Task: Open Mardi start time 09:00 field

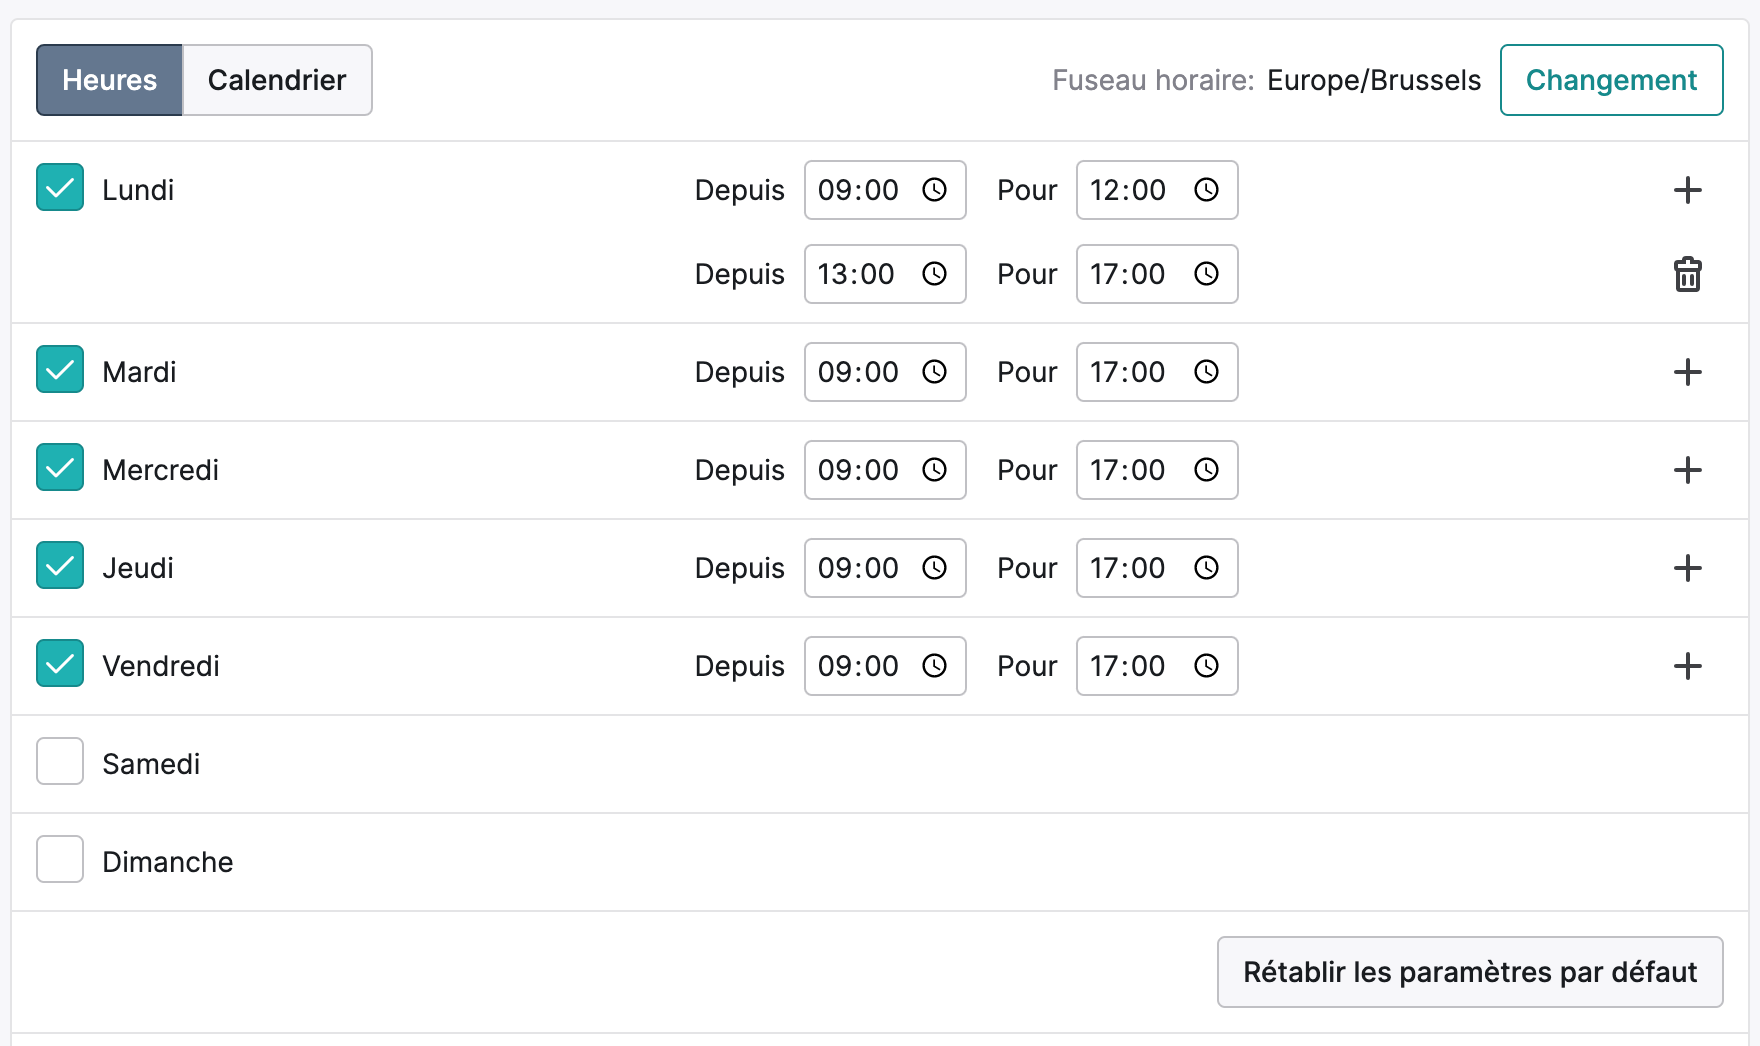Action: click(x=885, y=372)
